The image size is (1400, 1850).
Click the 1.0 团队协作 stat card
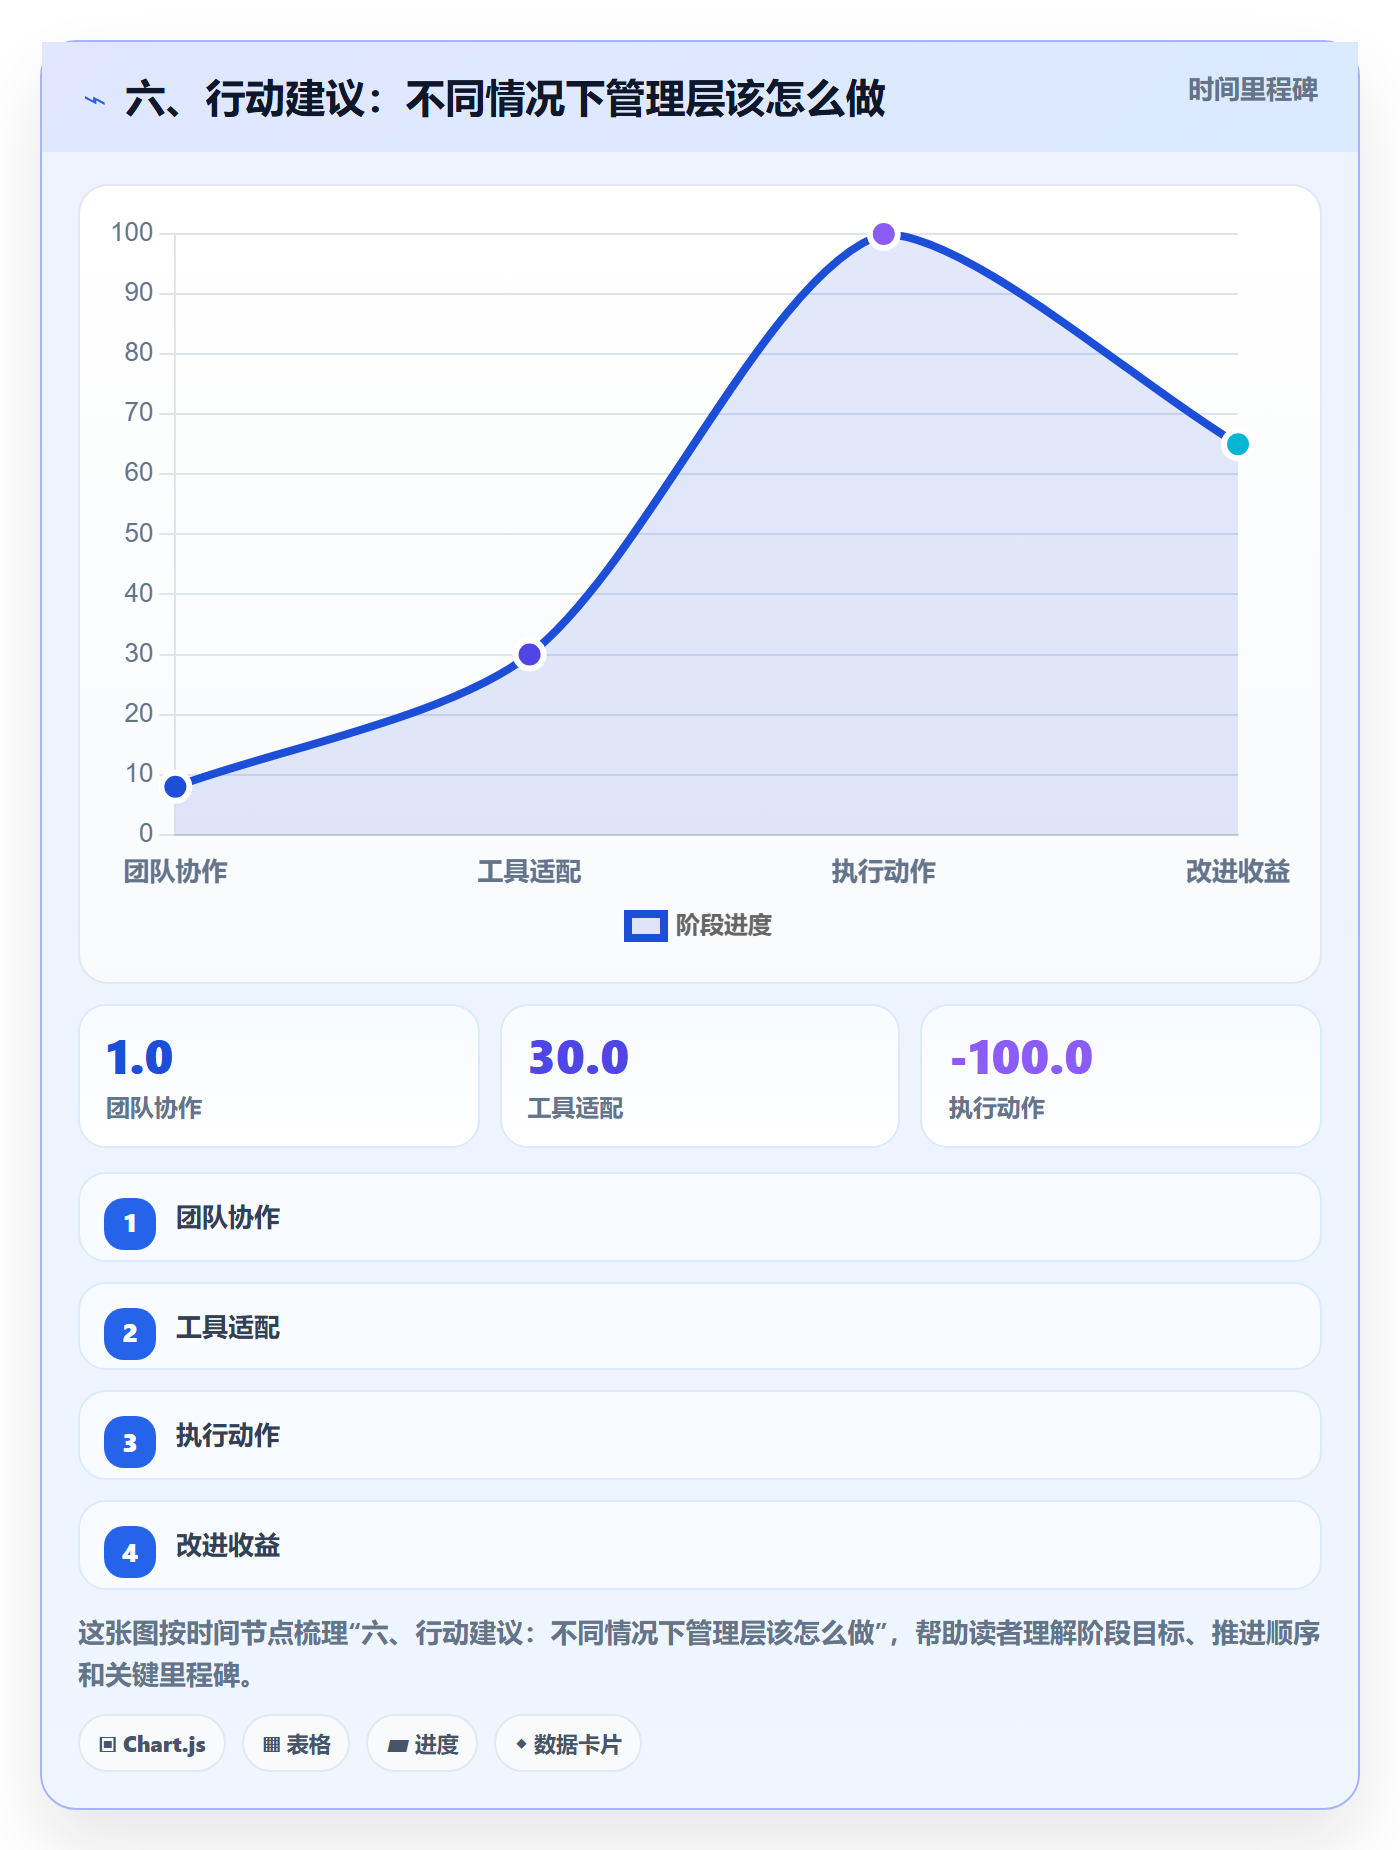pos(279,1076)
